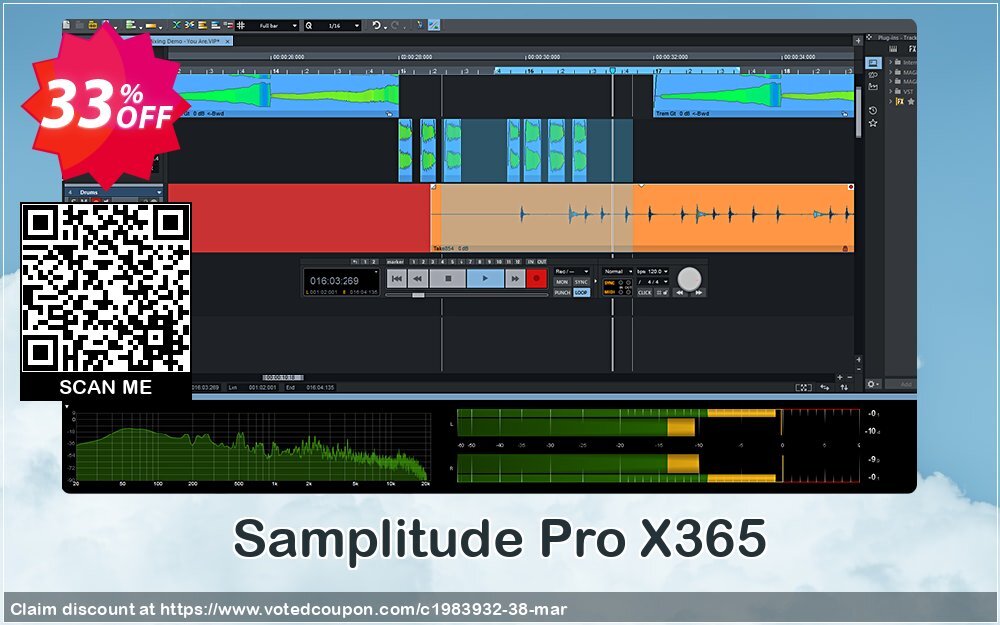Viewport: 1000px width, 625px height.
Task: Click the zoom-fit icon in bottom bar
Action: click(x=804, y=387)
